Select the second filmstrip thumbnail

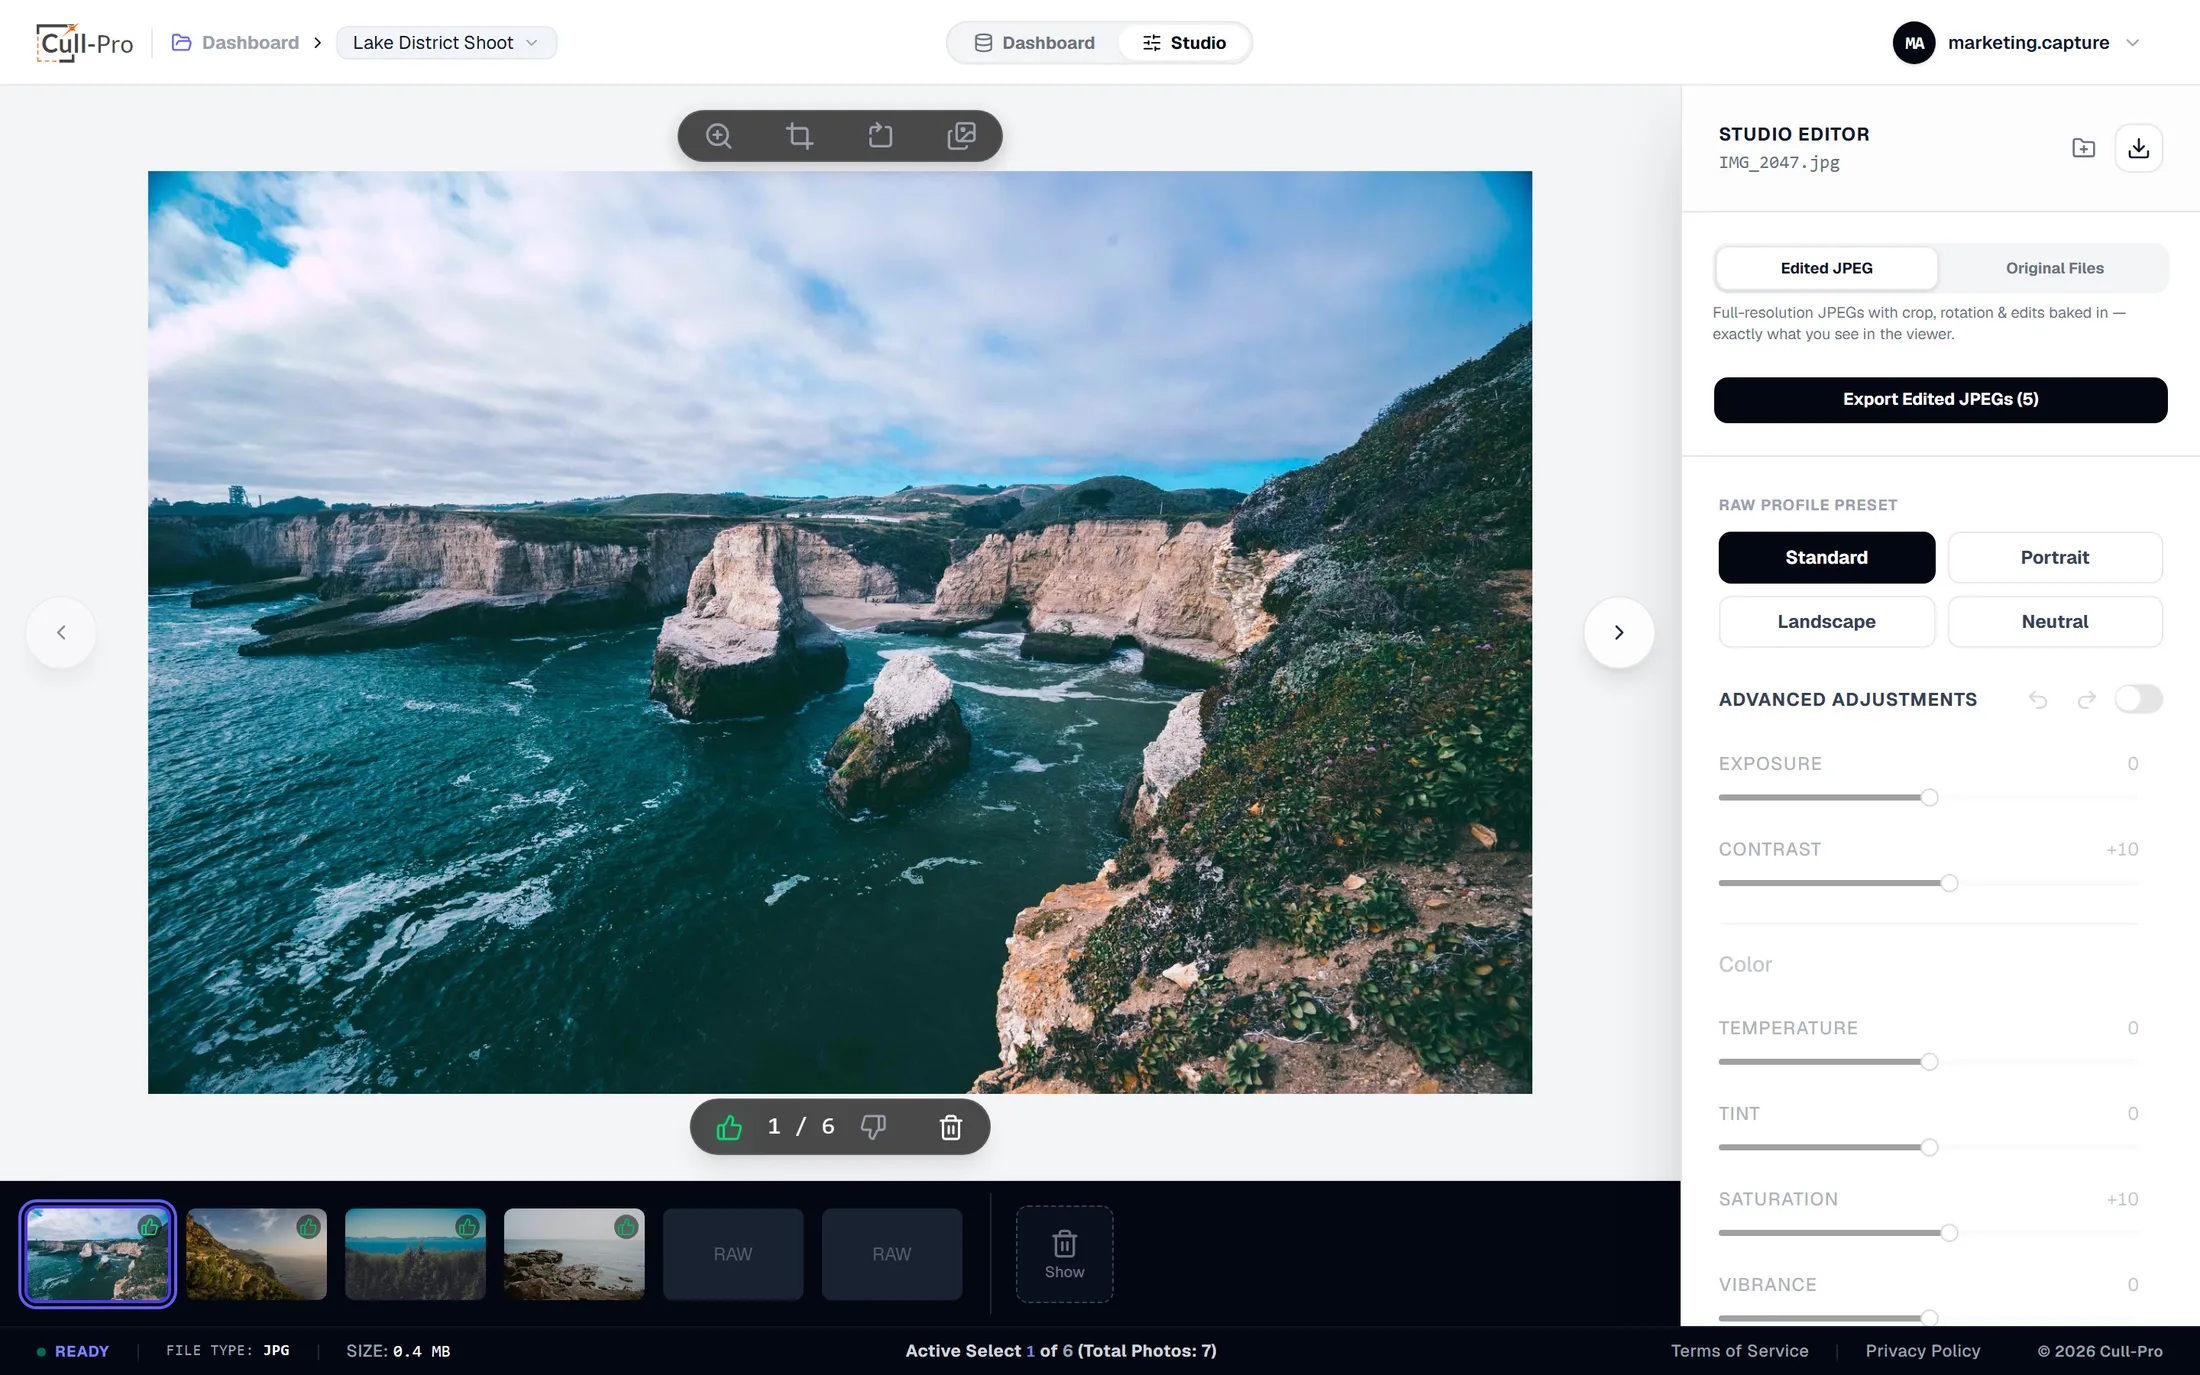[x=256, y=1254]
